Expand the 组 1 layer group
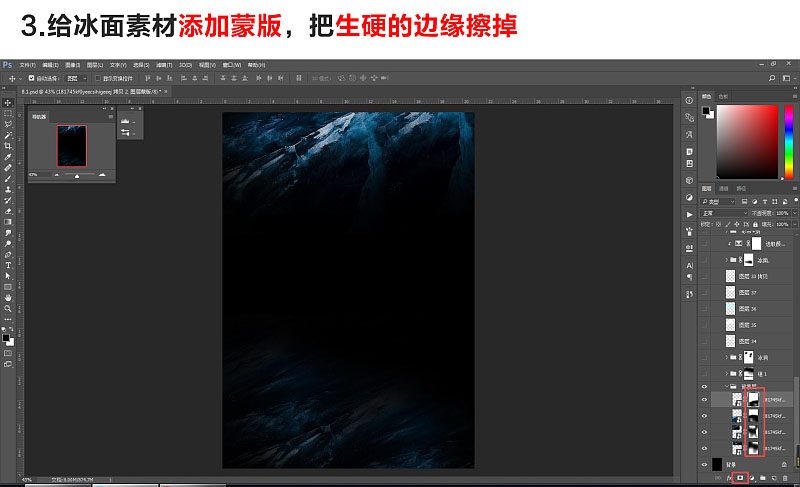 point(727,374)
